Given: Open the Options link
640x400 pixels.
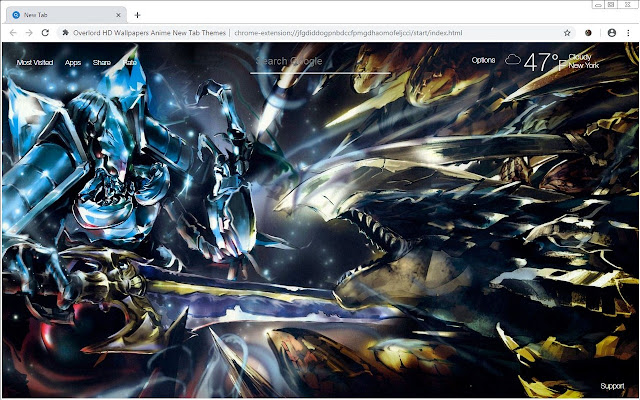Looking at the screenshot, I should [x=483, y=60].
